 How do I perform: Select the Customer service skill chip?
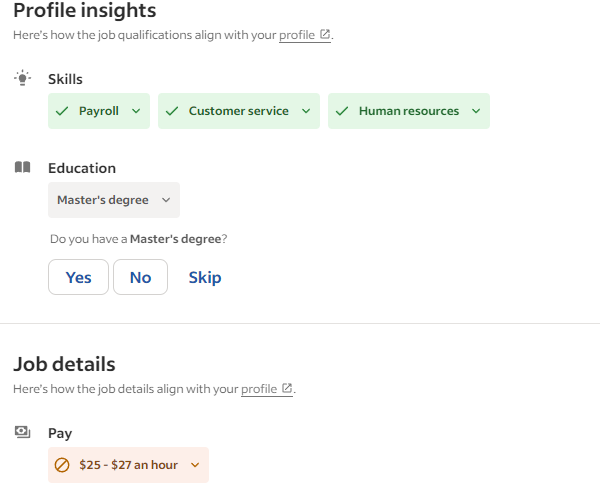tap(239, 111)
